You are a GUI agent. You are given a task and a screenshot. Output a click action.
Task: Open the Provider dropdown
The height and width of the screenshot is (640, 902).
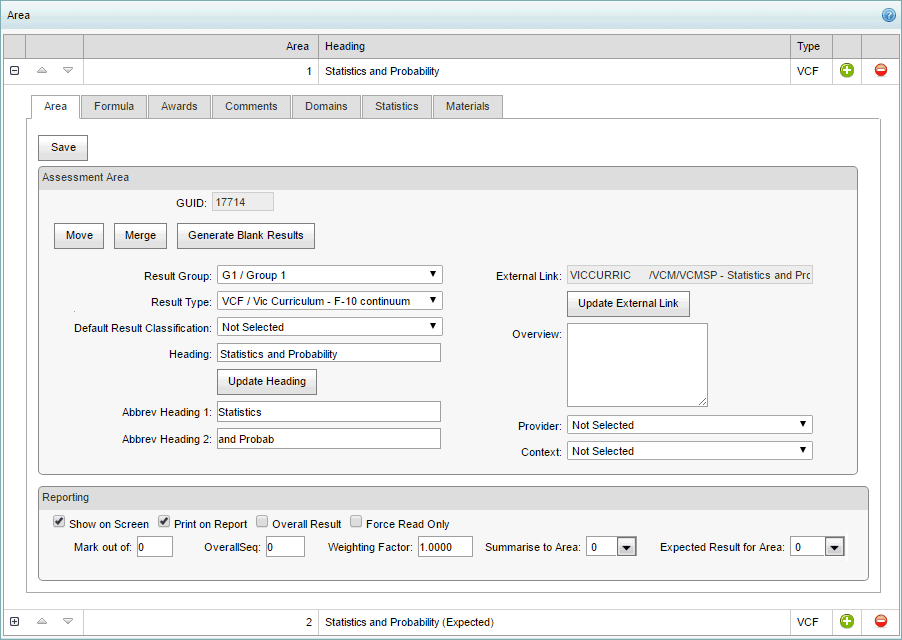click(690, 425)
